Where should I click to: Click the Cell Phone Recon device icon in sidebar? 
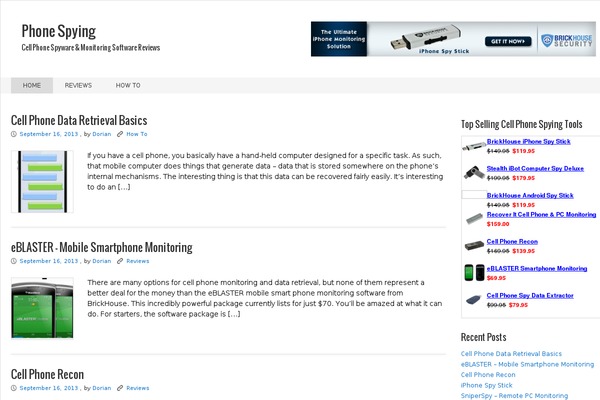474,245
